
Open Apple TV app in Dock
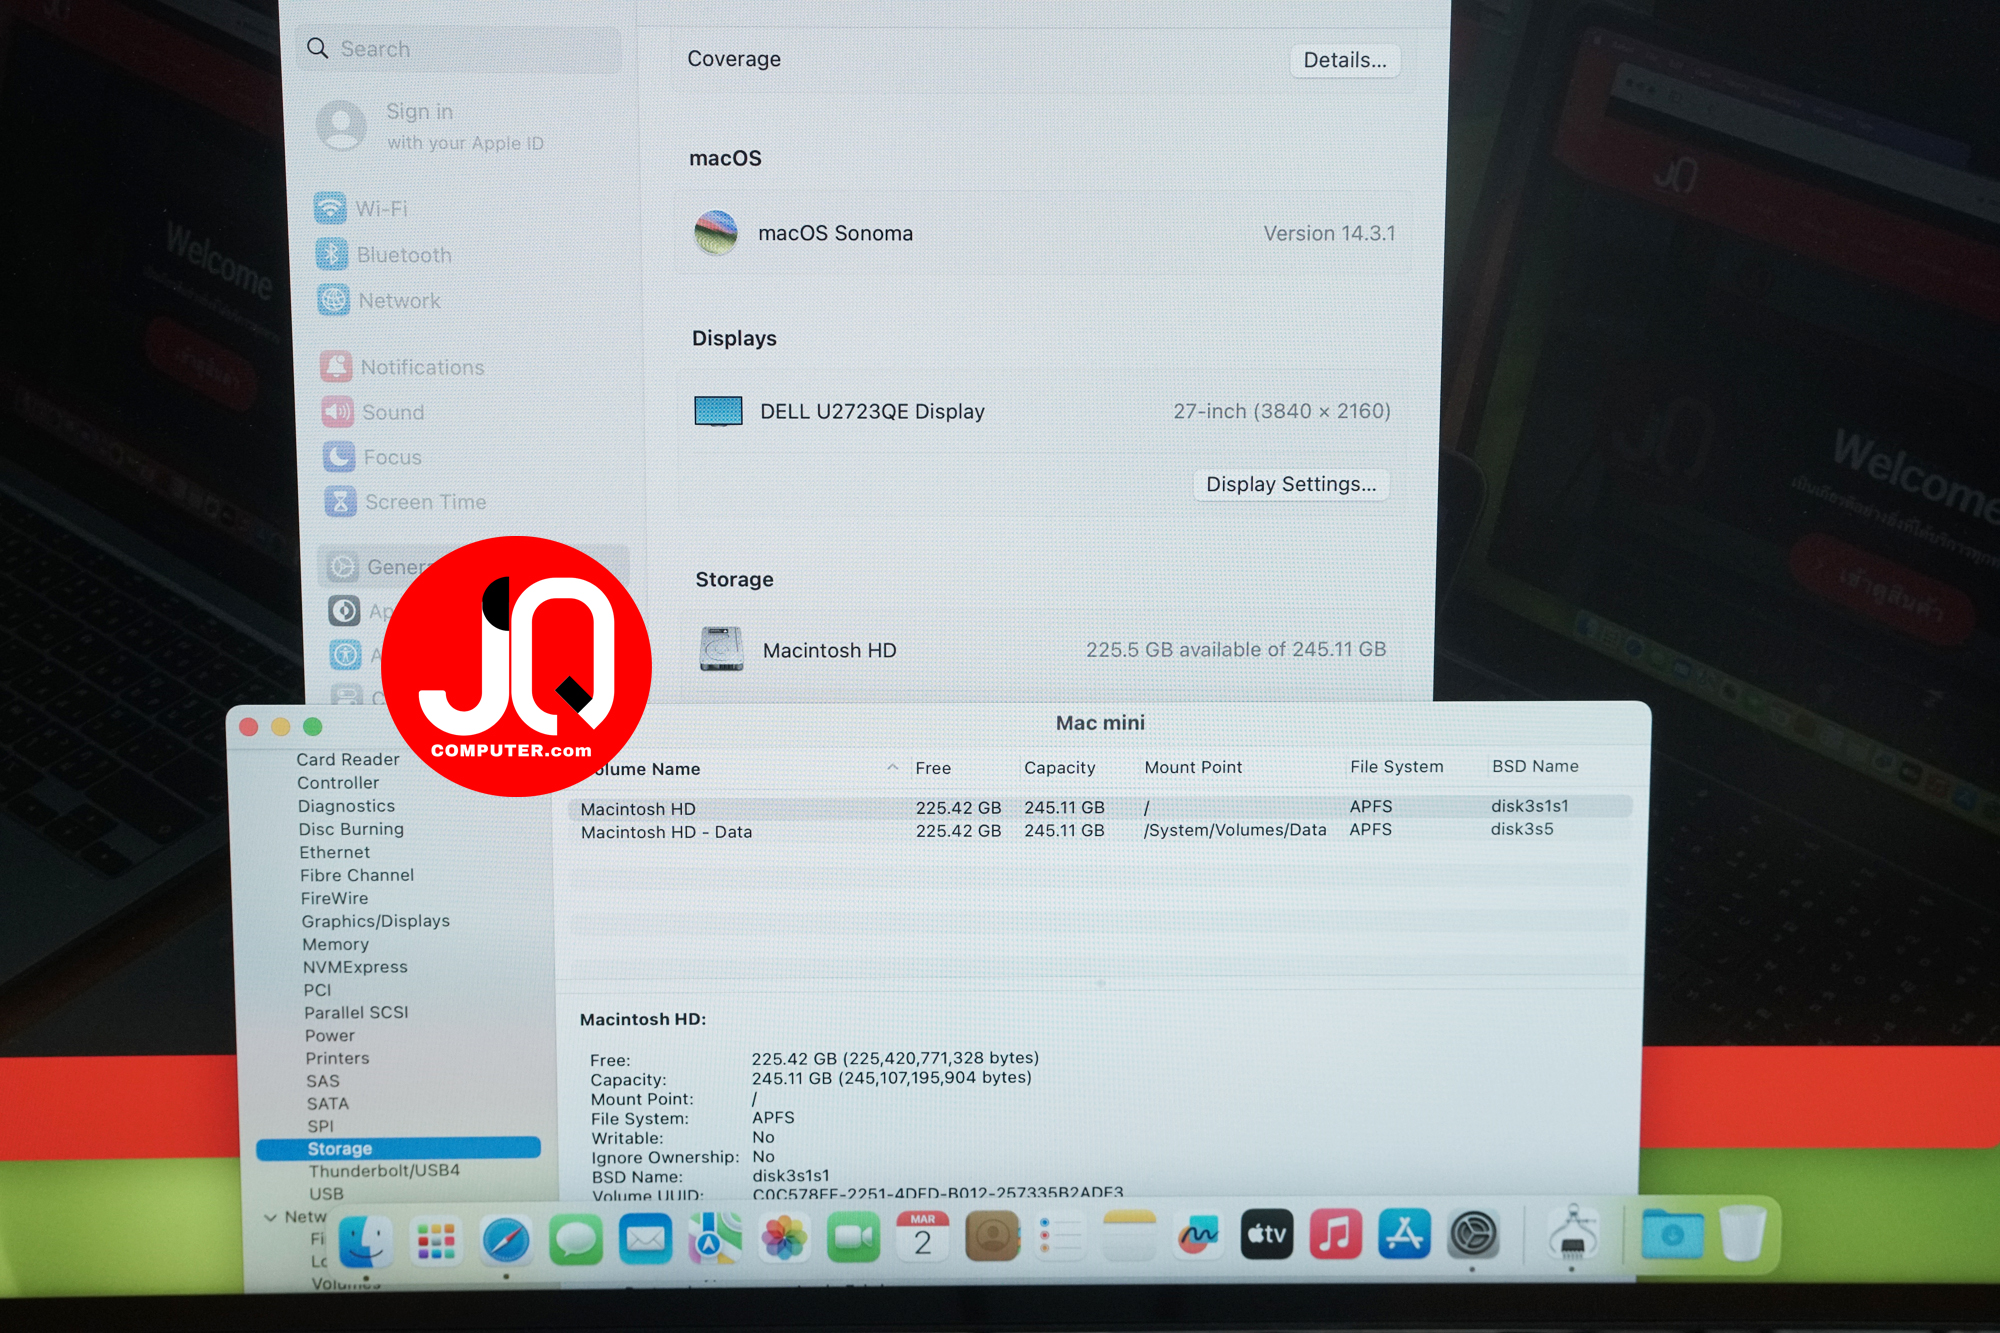(x=1267, y=1234)
